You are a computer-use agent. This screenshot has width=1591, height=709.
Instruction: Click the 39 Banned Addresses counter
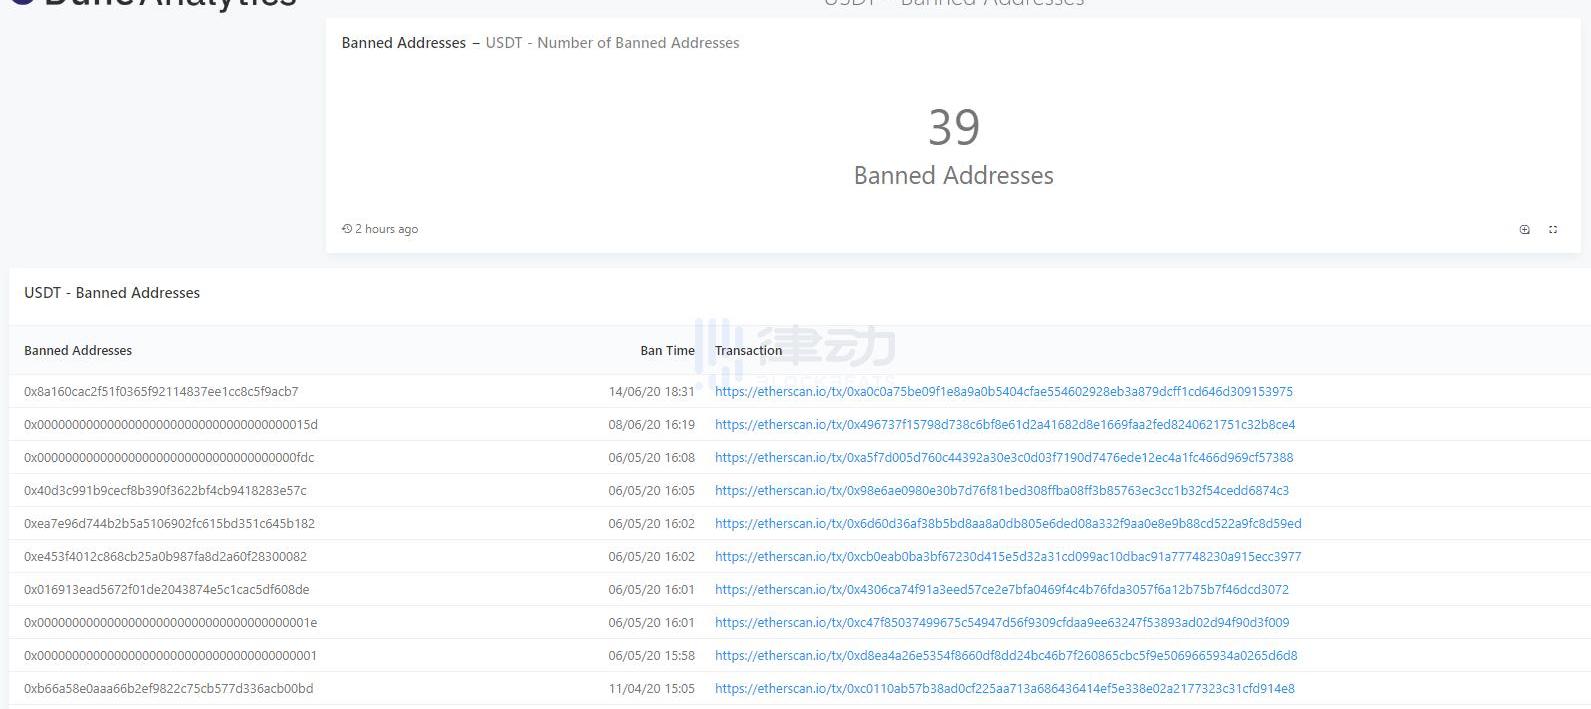tap(953, 146)
